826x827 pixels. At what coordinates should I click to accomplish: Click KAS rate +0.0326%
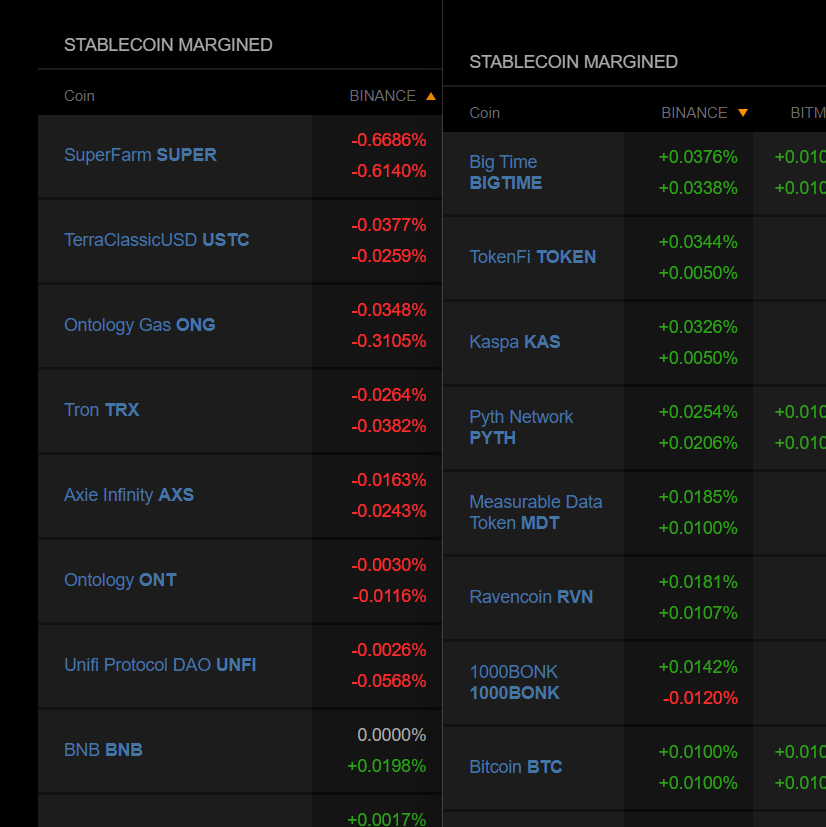(698, 326)
